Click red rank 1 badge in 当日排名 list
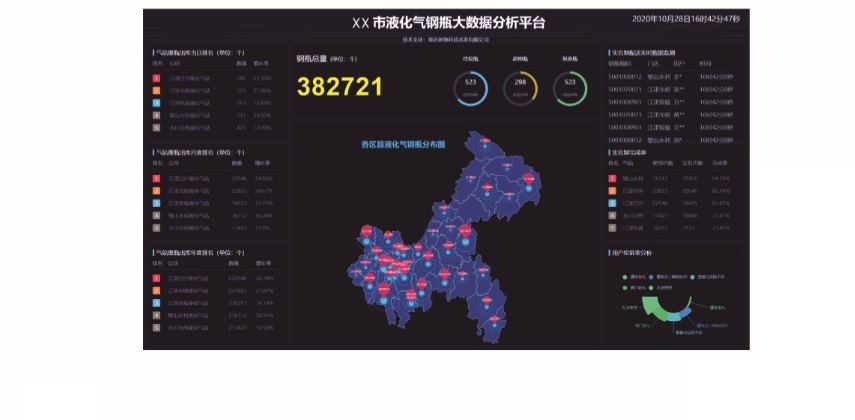 [156, 79]
